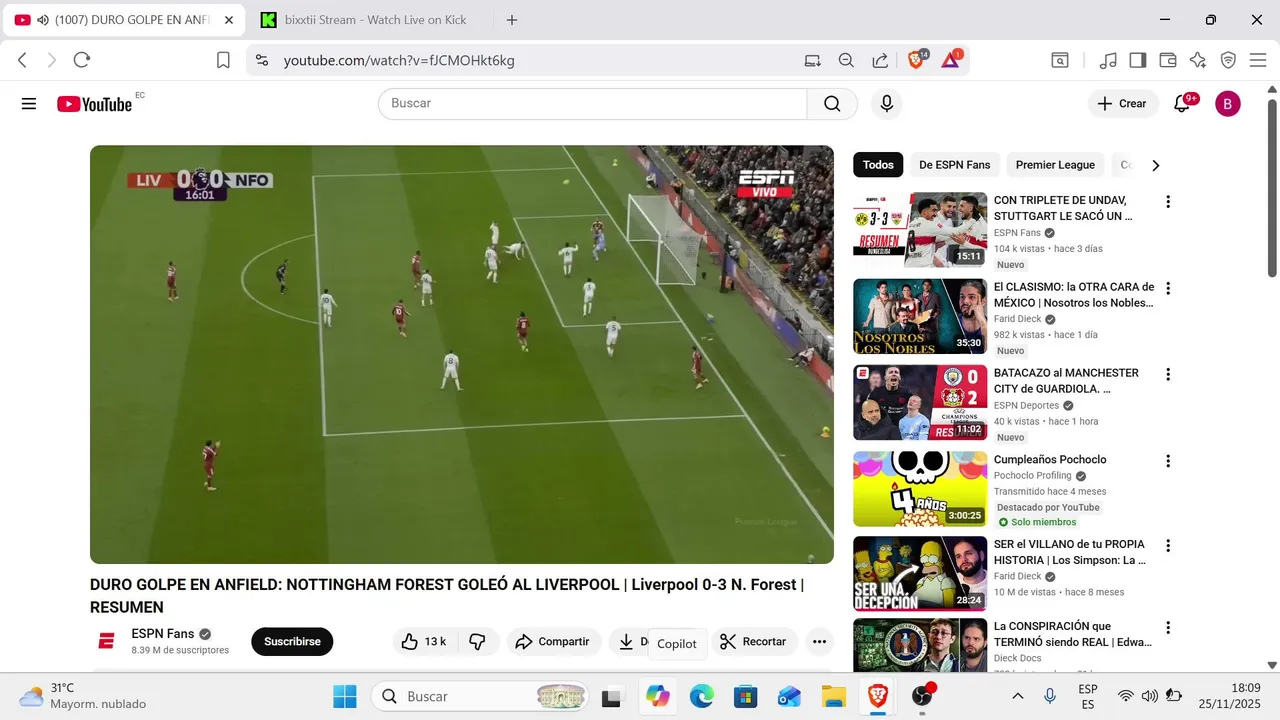Open the Windows Start menu

(x=344, y=696)
